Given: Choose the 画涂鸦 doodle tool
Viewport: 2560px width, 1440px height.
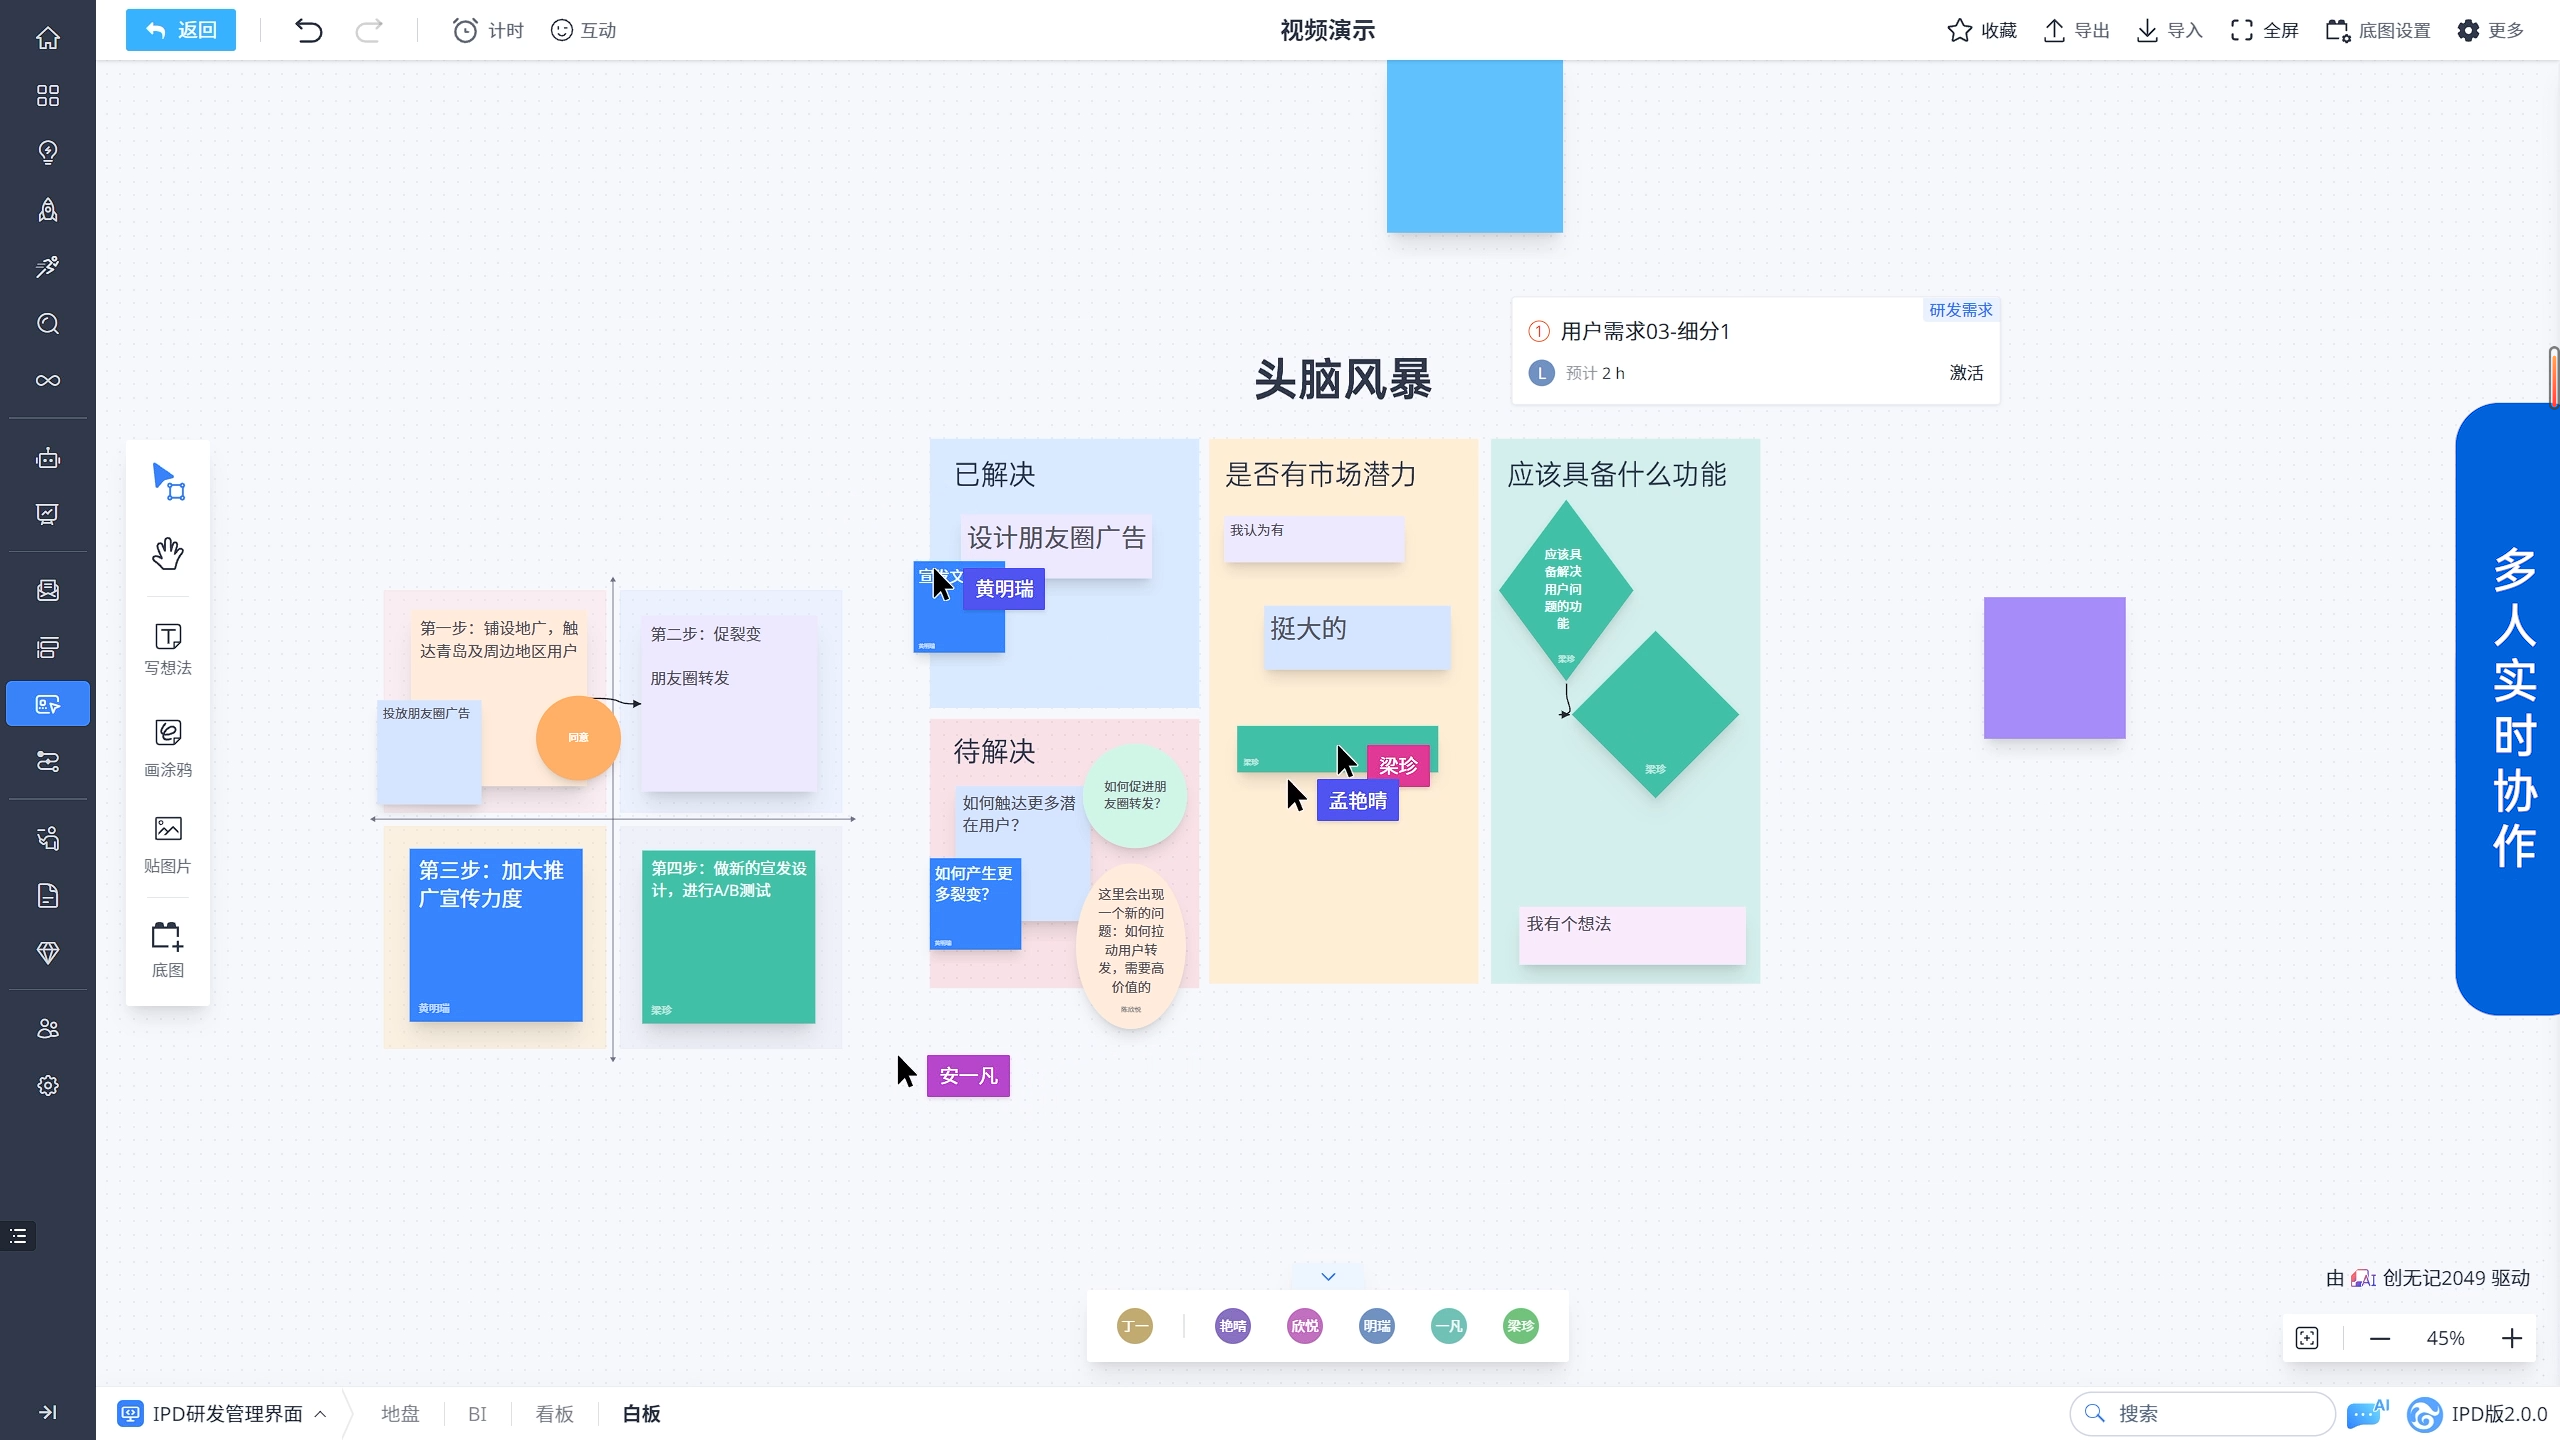Looking at the screenshot, I should (168, 747).
